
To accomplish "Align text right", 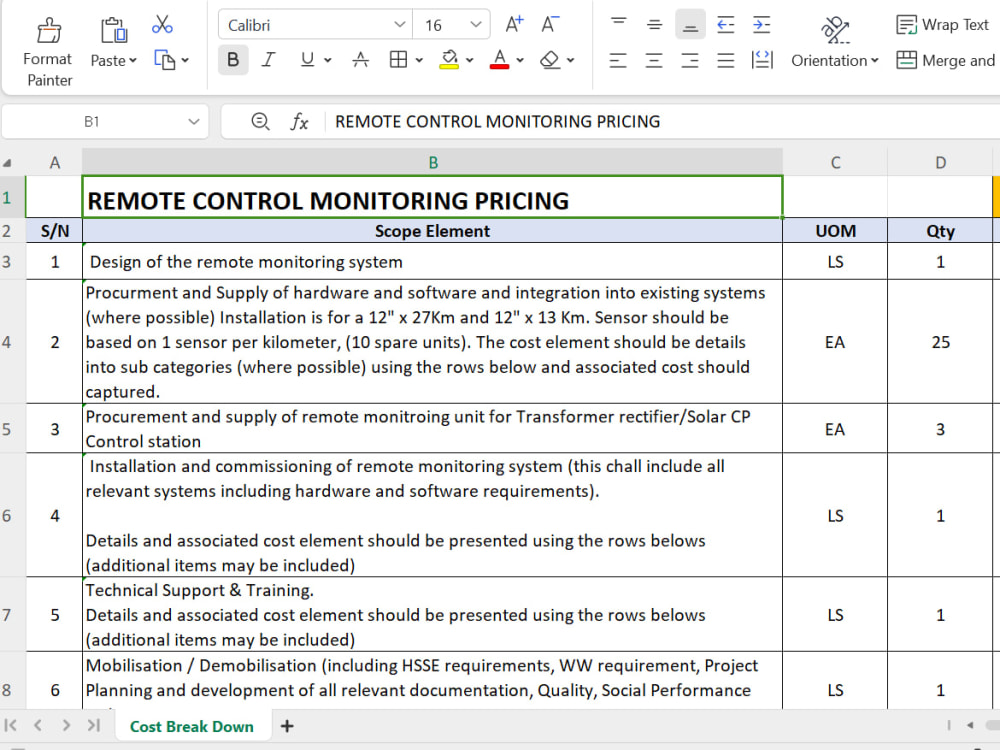I will (x=690, y=60).
